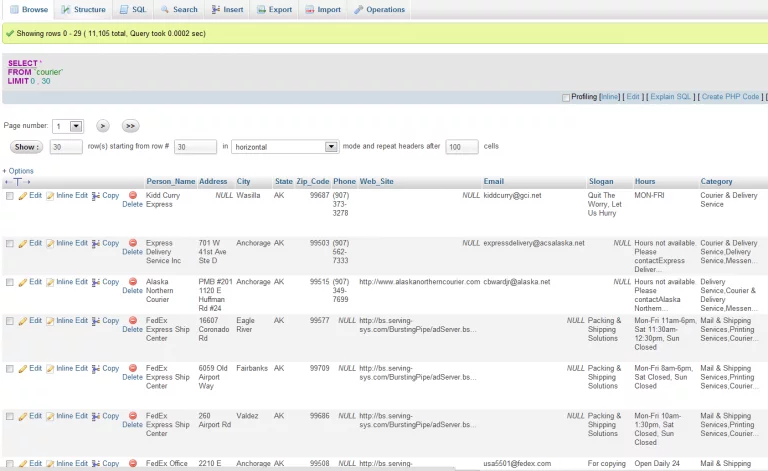Open the Page number dropdown
Viewport: 768px width, 471px height.
[69, 126]
